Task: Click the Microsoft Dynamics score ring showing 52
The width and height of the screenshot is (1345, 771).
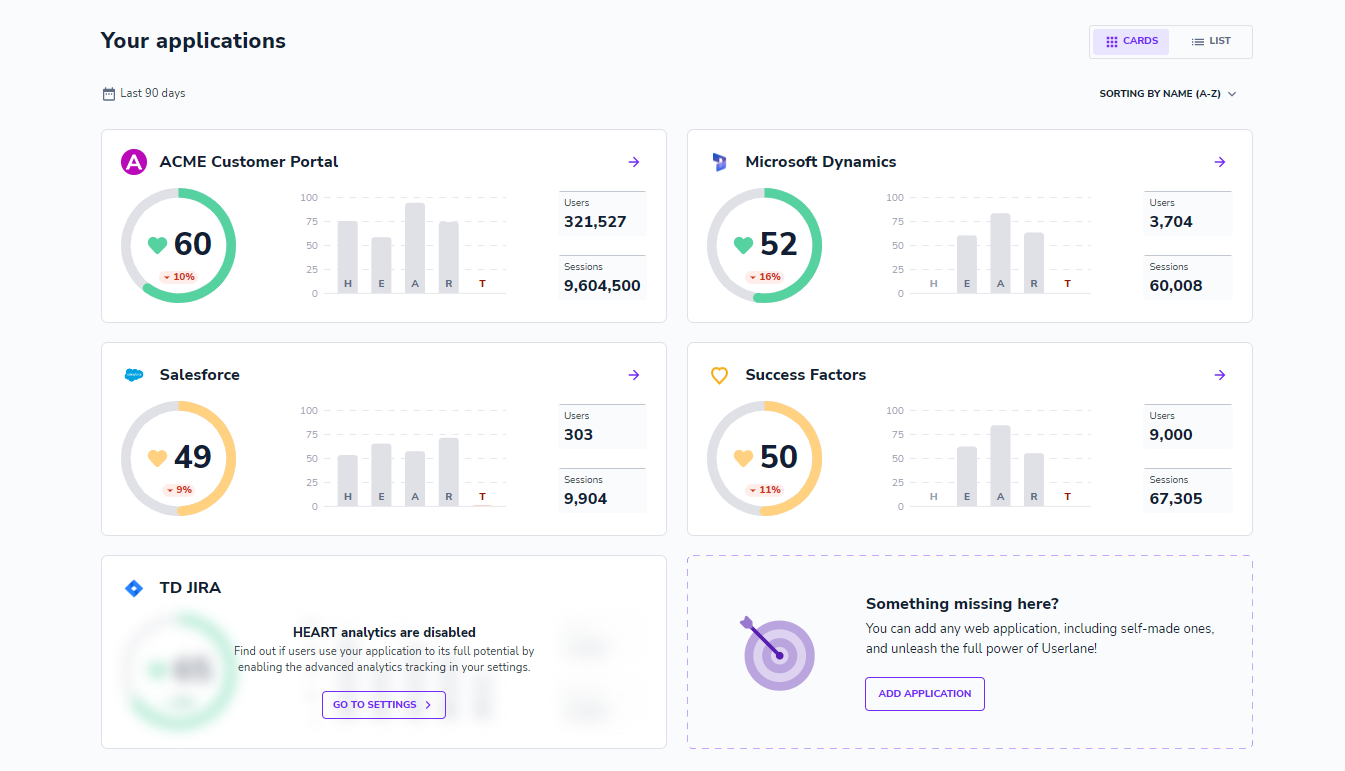Action: [x=765, y=245]
